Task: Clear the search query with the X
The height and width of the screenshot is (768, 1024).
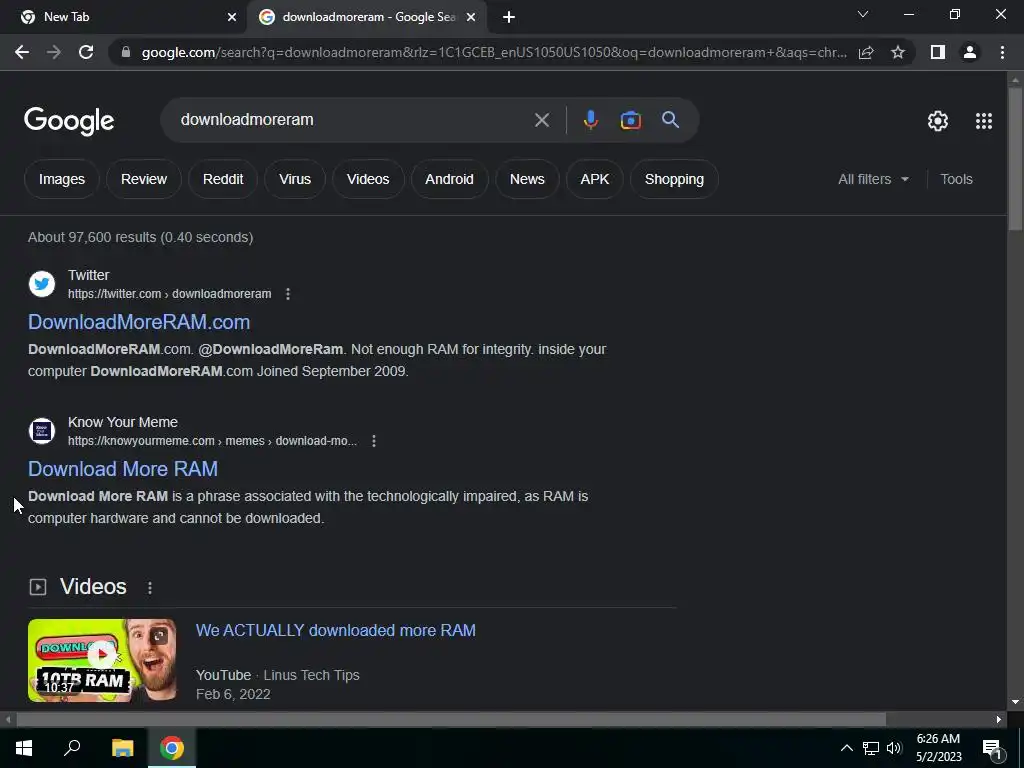Action: tap(541, 120)
